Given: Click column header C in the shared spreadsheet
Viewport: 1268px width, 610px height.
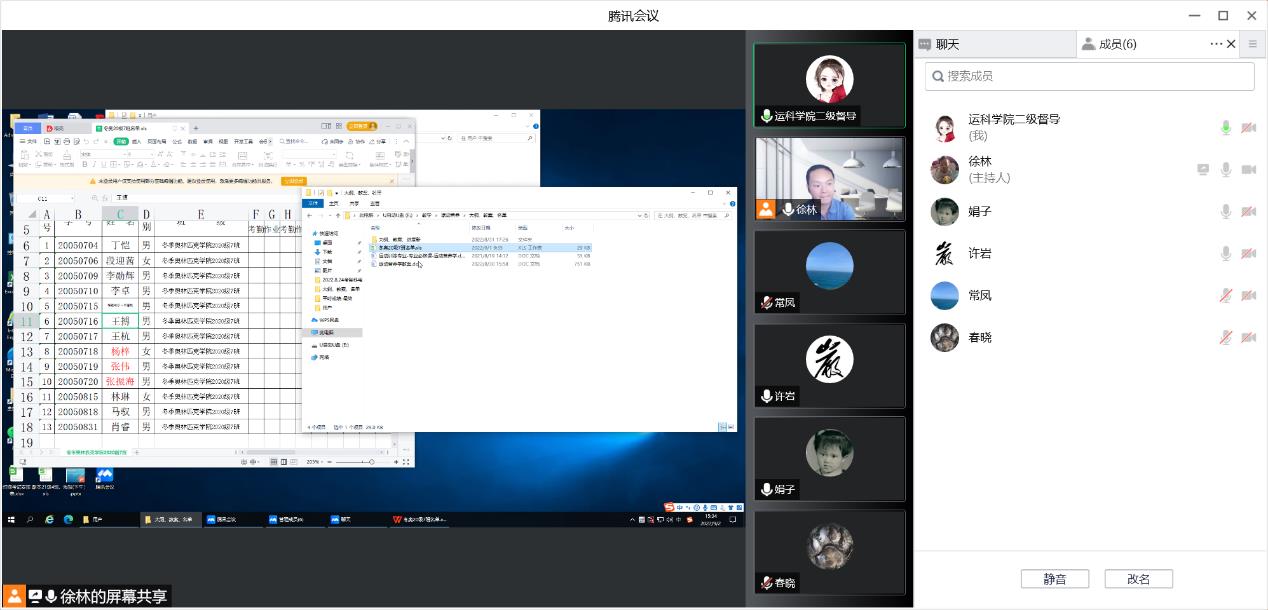Looking at the screenshot, I should [x=120, y=214].
